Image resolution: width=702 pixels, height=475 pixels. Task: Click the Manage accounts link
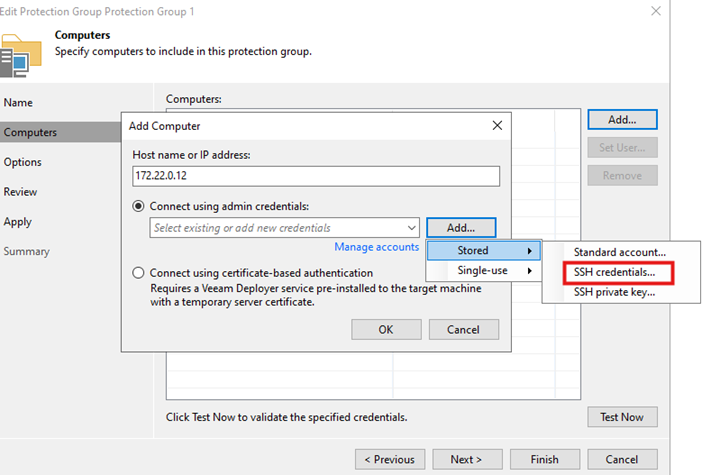pos(376,247)
